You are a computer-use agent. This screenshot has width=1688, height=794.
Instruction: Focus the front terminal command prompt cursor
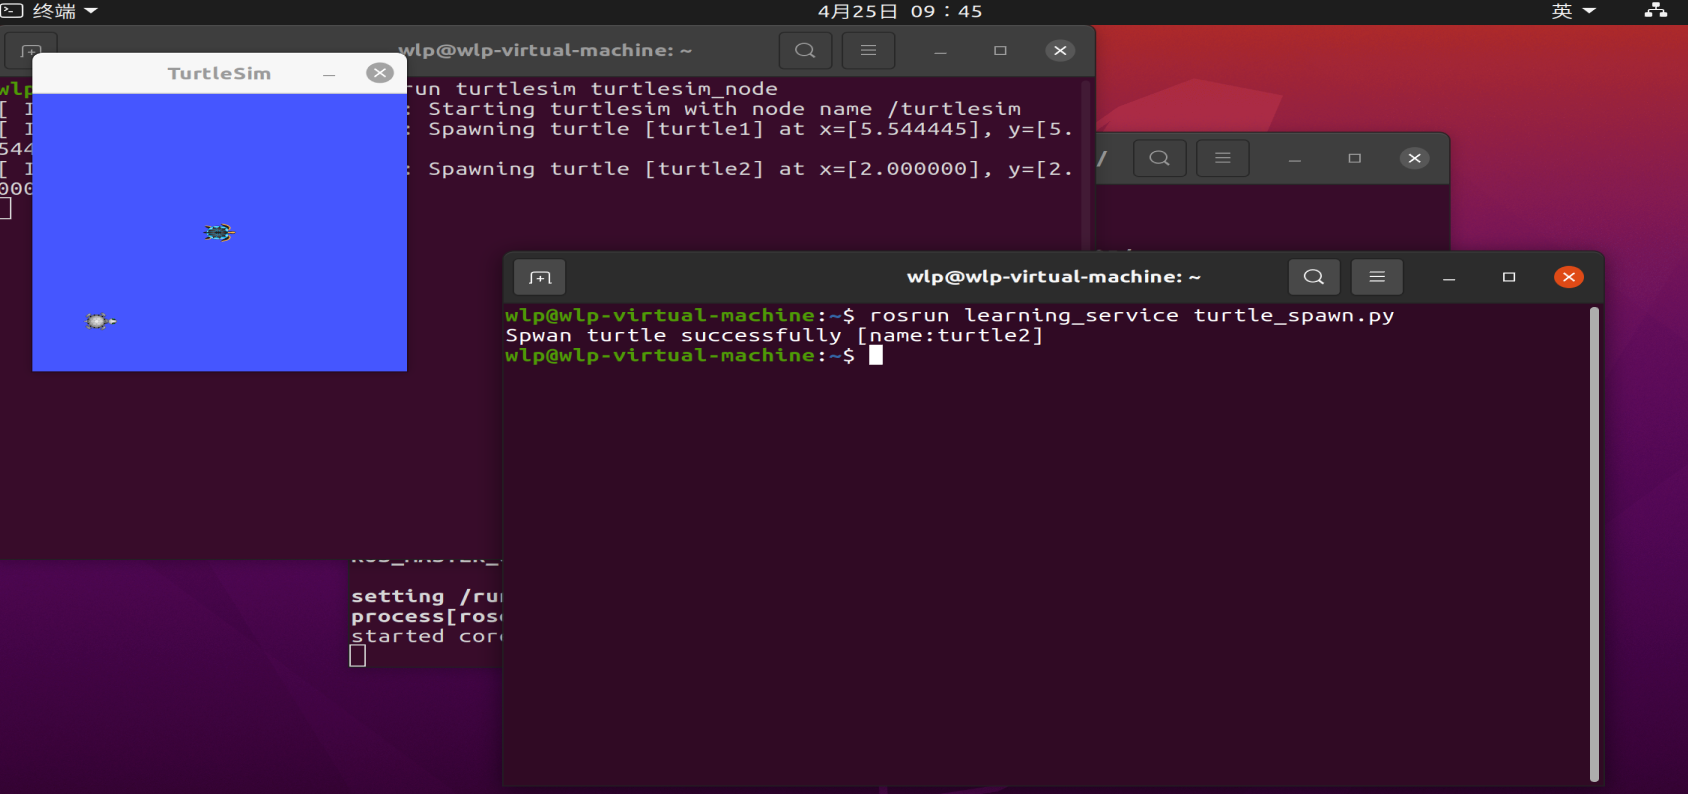click(x=876, y=356)
